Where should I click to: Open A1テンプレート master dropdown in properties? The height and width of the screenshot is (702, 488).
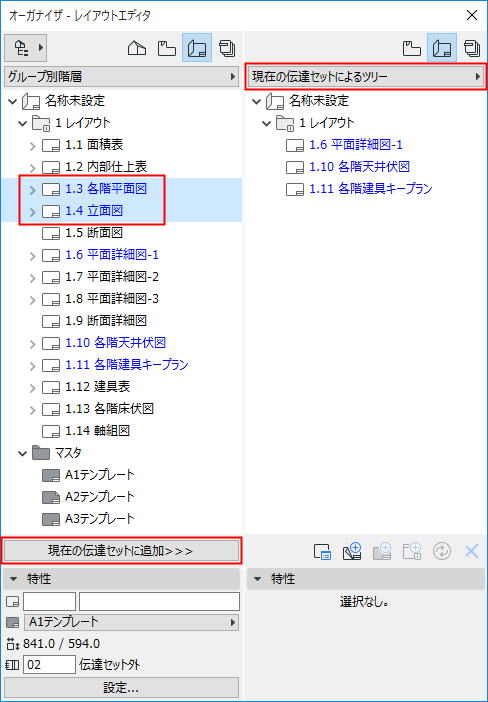click(x=132, y=622)
